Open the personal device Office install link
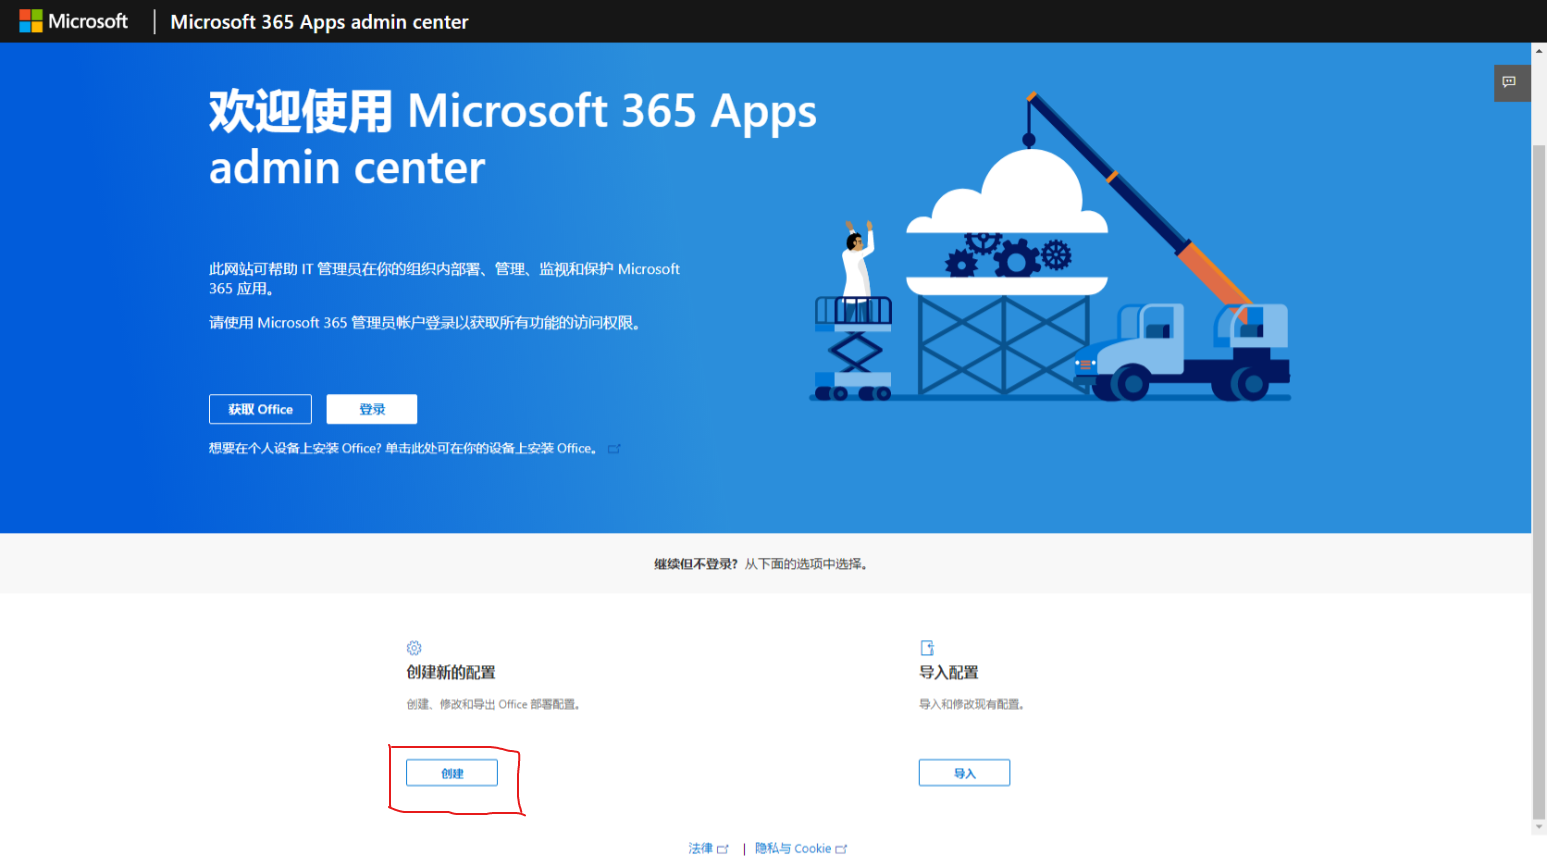 pyautogui.click(x=403, y=448)
